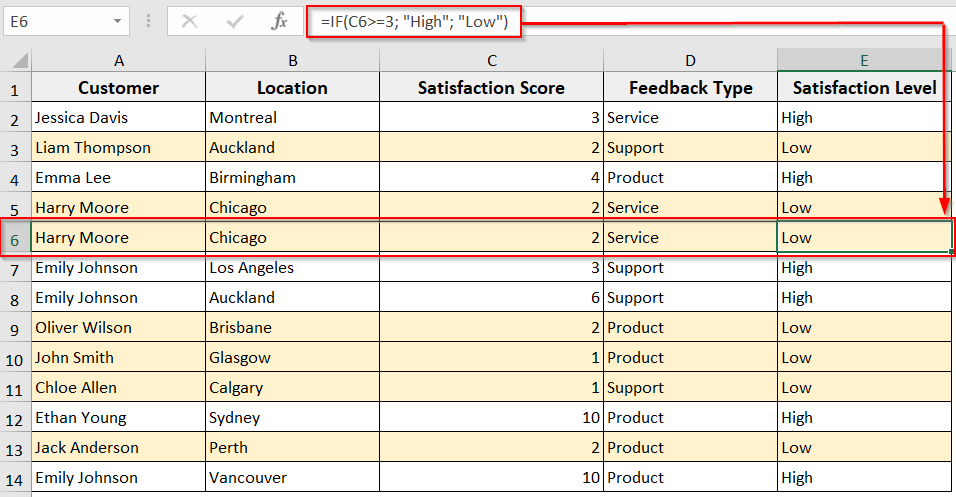Click the Cancel (X) formula bar icon
Image resolution: width=956 pixels, height=497 pixels.
coord(190,21)
